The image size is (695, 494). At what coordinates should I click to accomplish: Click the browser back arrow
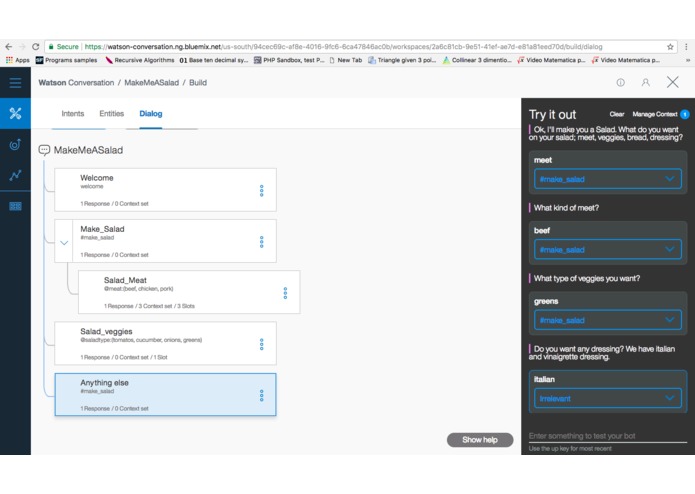coord(8,47)
